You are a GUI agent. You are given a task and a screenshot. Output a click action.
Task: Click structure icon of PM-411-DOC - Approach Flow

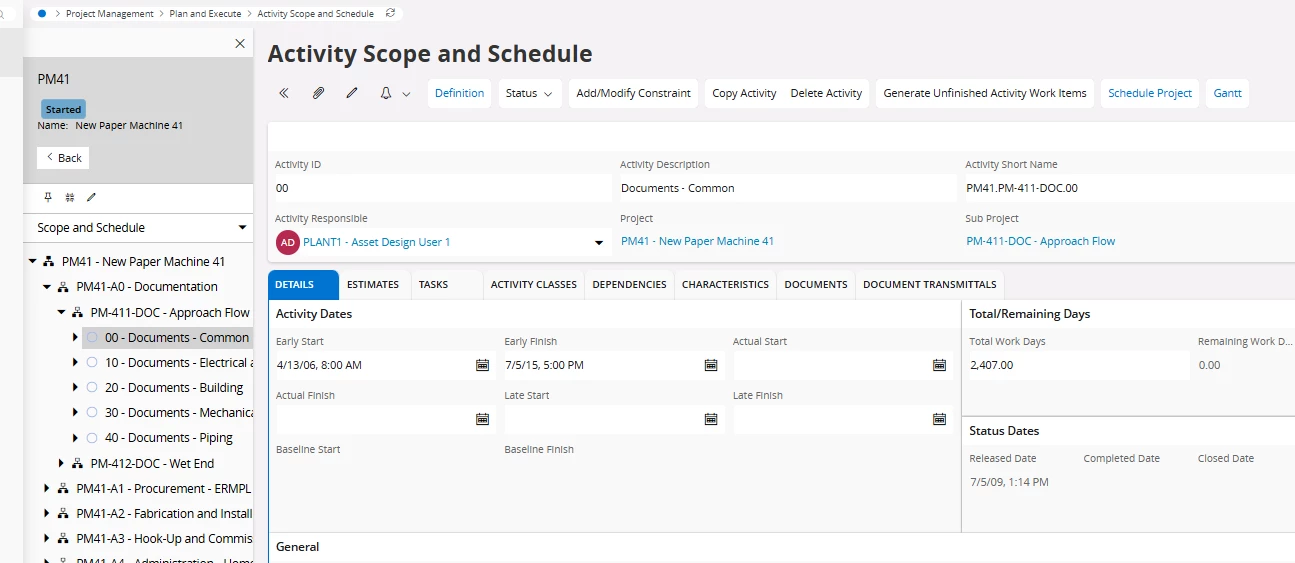[x=77, y=313]
